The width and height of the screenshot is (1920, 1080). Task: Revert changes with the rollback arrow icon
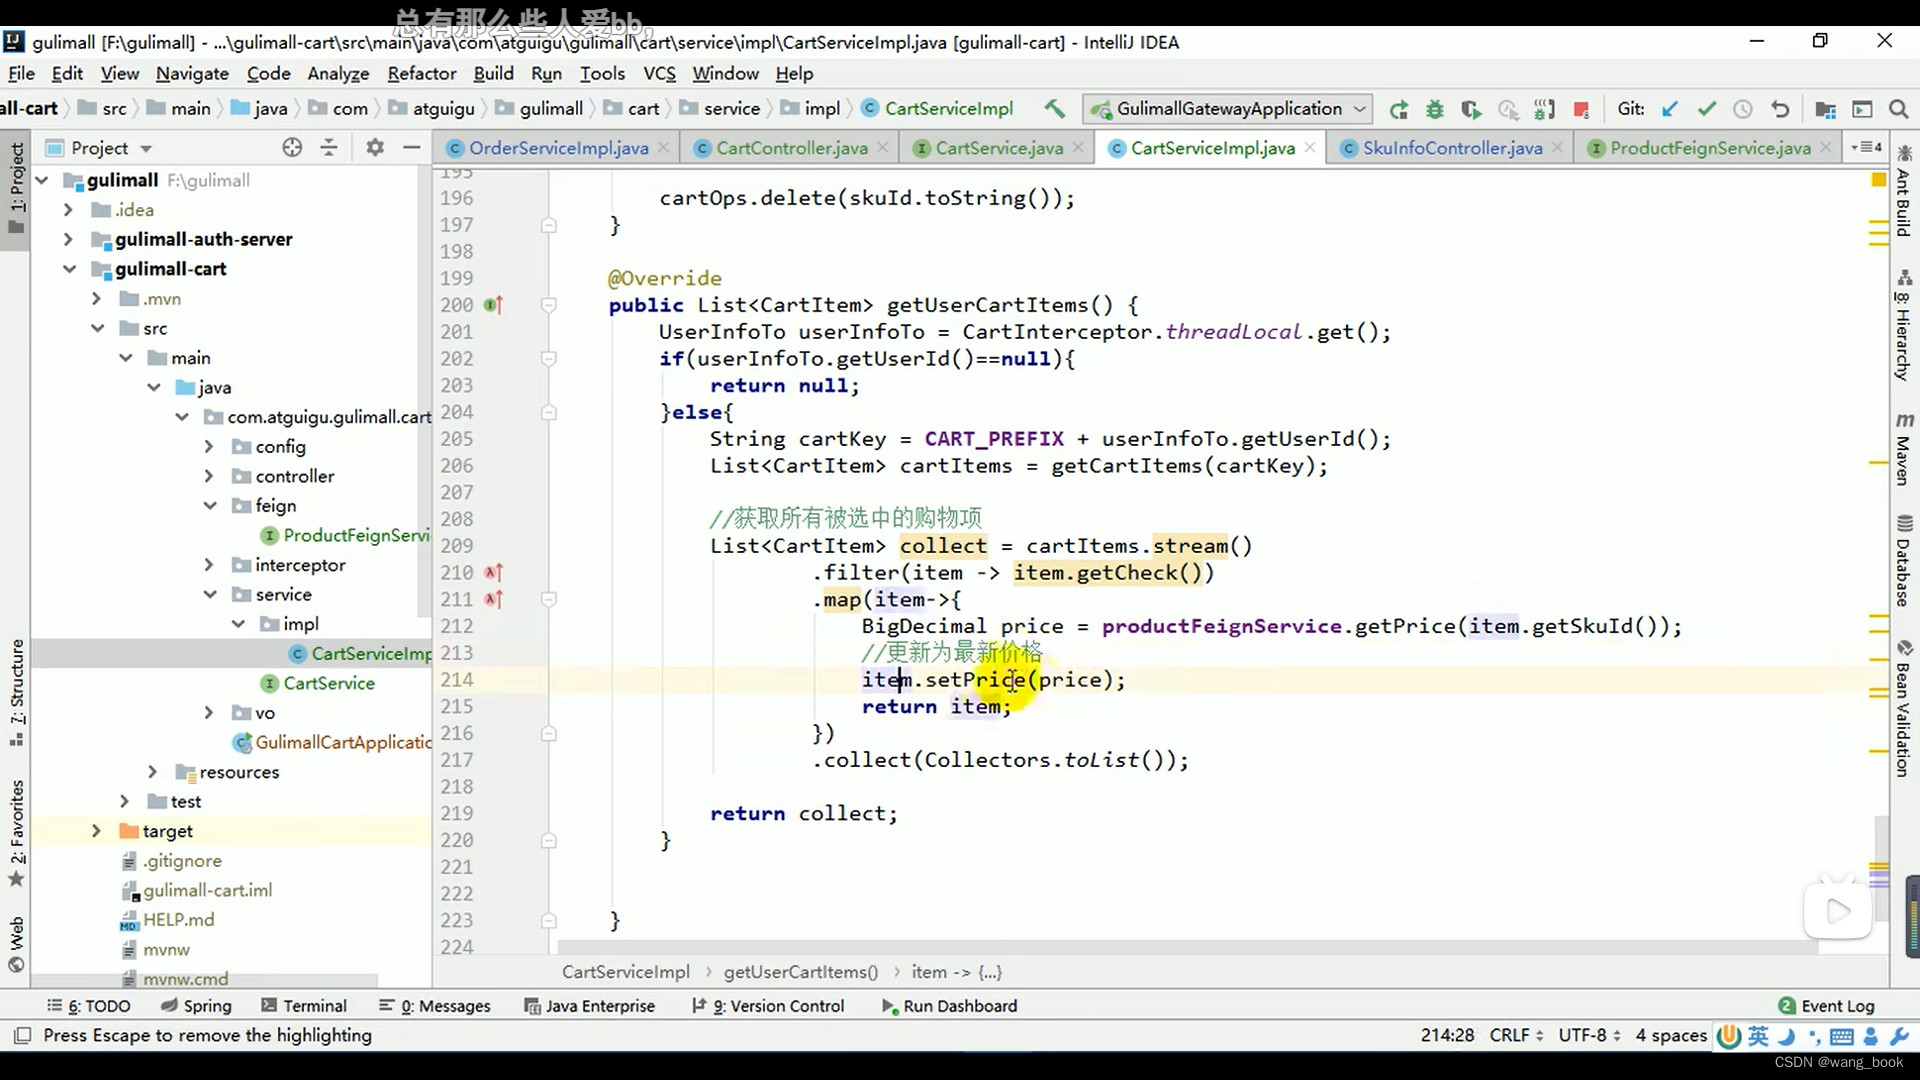pyautogui.click(x=1780, y=109)
